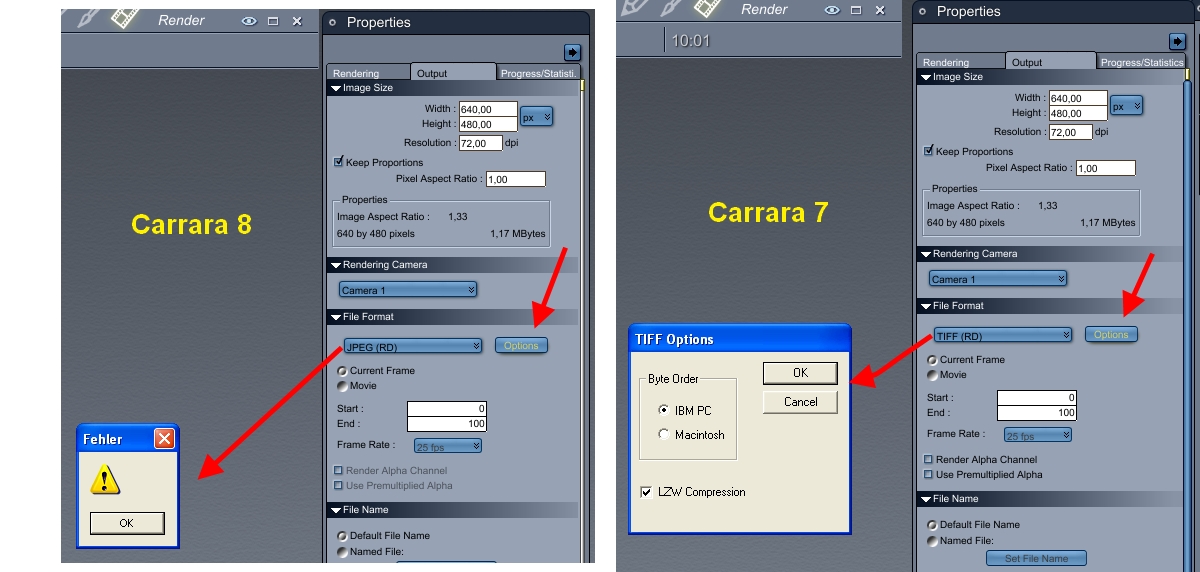Select Current Frame radio in Carrara 8
1200x572 pixels.
343,371
